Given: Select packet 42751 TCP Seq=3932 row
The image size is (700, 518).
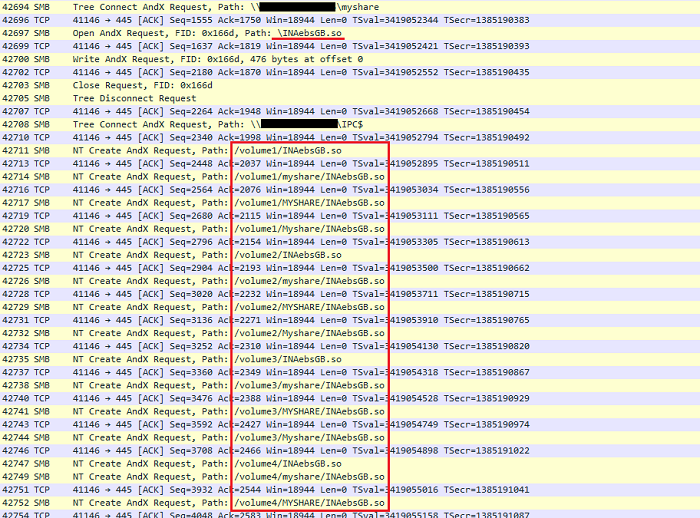Looking at the screenshot, I should coord(350,490).
